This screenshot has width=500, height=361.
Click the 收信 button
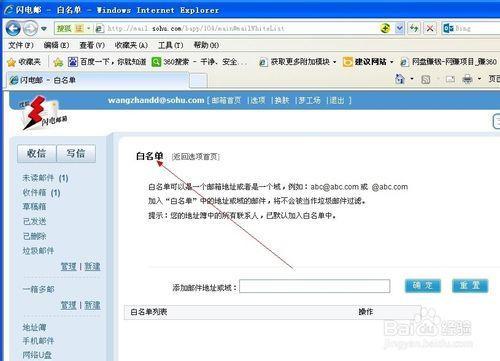tap(37, 154)
